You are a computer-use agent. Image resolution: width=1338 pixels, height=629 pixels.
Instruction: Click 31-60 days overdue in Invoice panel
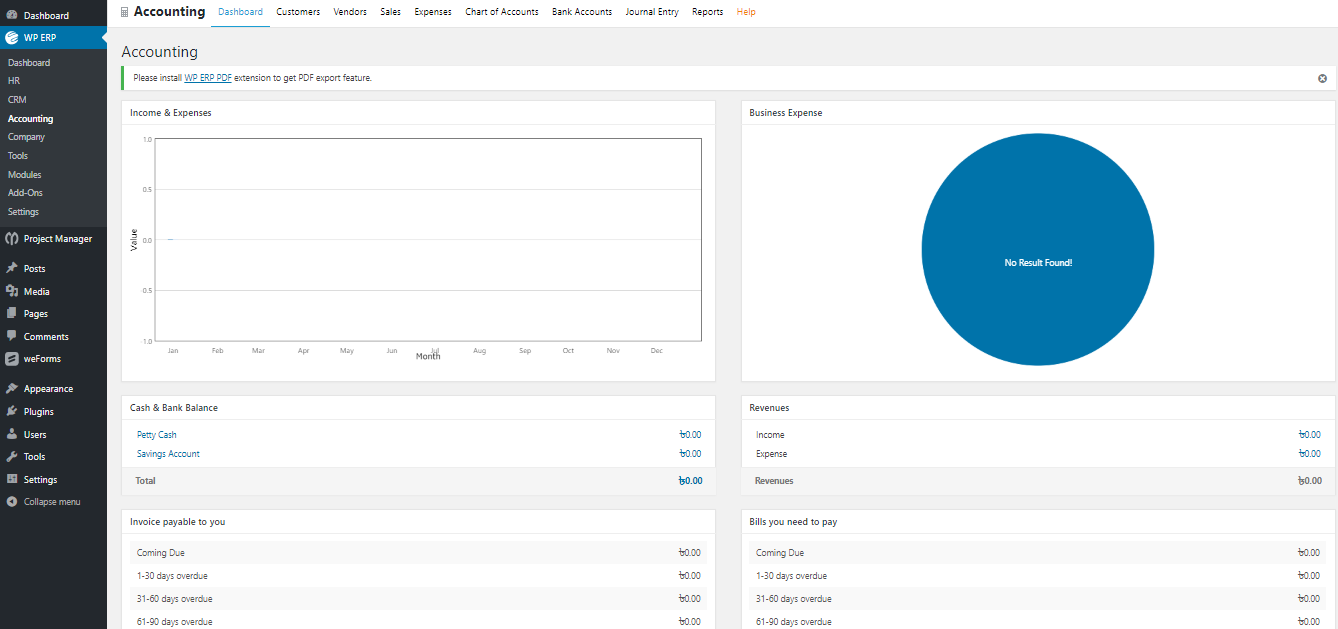(174, 599)
